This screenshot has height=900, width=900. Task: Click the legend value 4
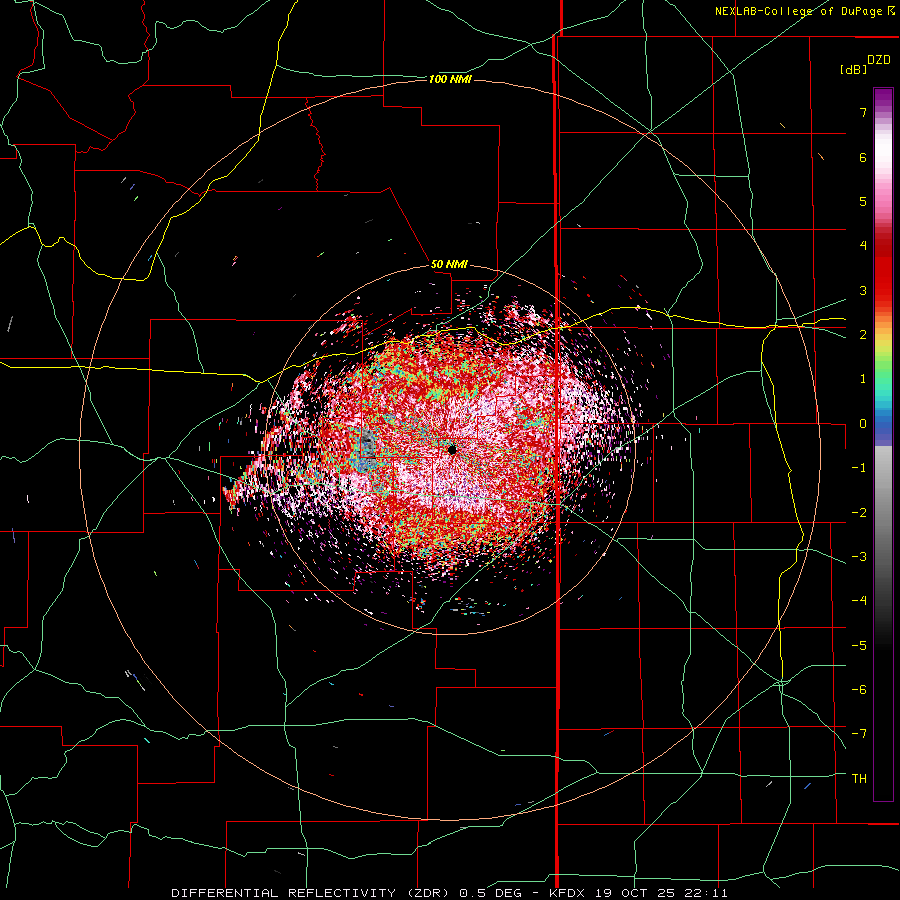click(863, 246)
